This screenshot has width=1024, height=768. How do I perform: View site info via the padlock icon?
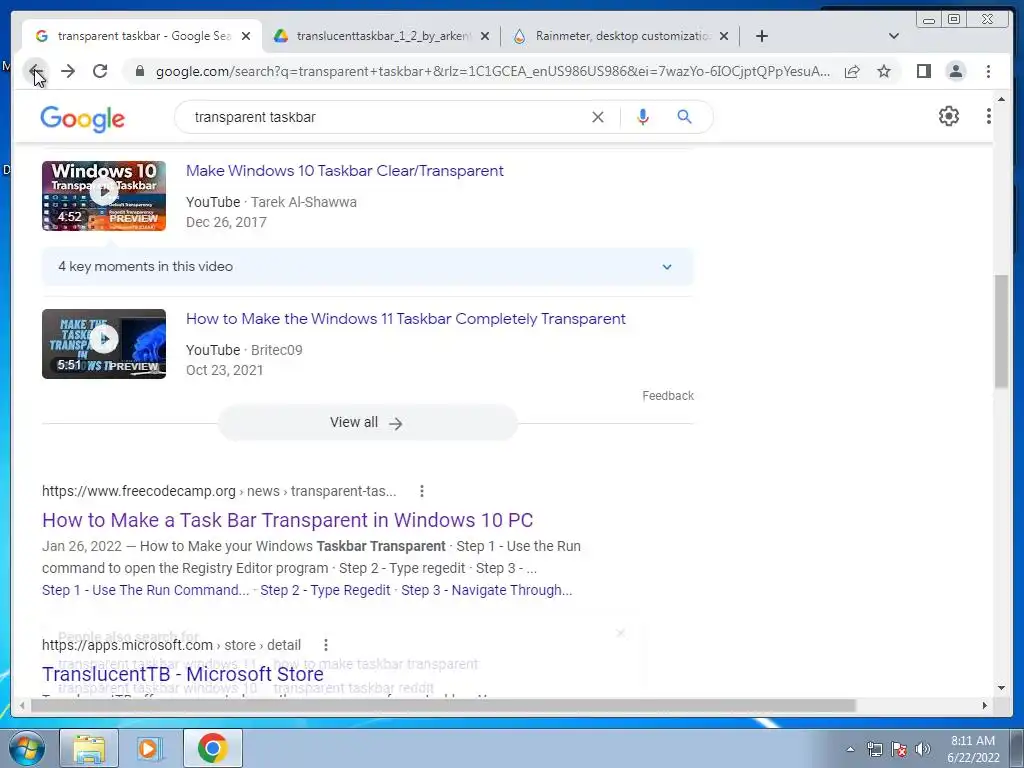139,71
